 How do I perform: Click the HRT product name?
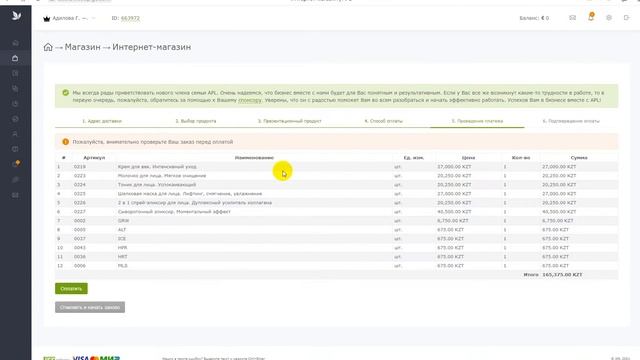122,257
